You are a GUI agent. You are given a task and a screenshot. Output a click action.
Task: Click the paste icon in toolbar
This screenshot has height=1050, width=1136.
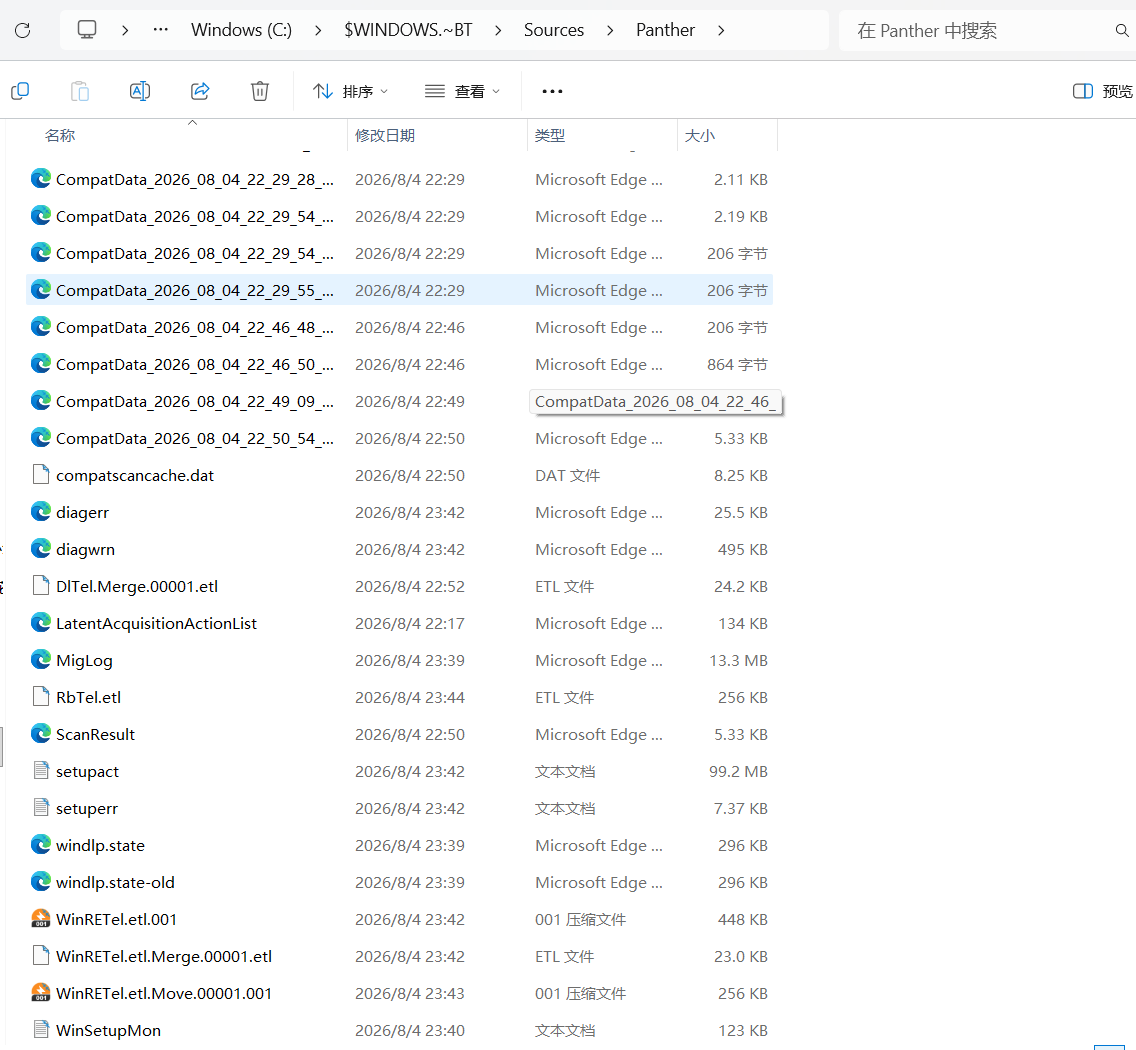80,91
